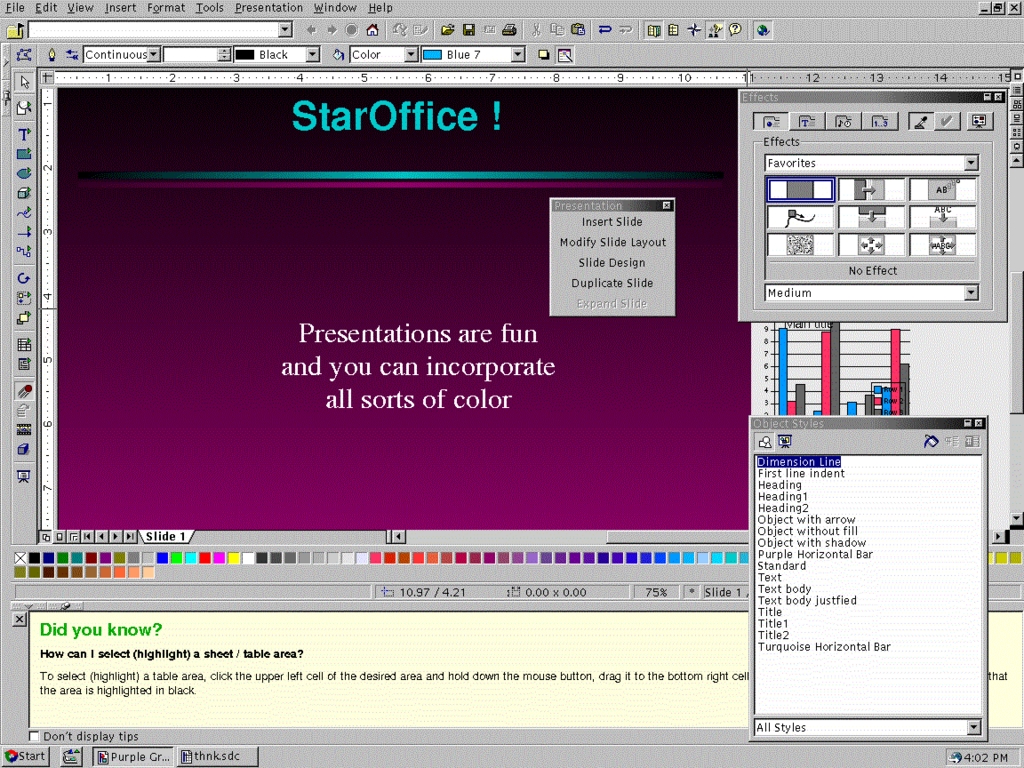Open the Presentation menu
This screenshot has height=768, width=1024.
(x=268, y=7)
